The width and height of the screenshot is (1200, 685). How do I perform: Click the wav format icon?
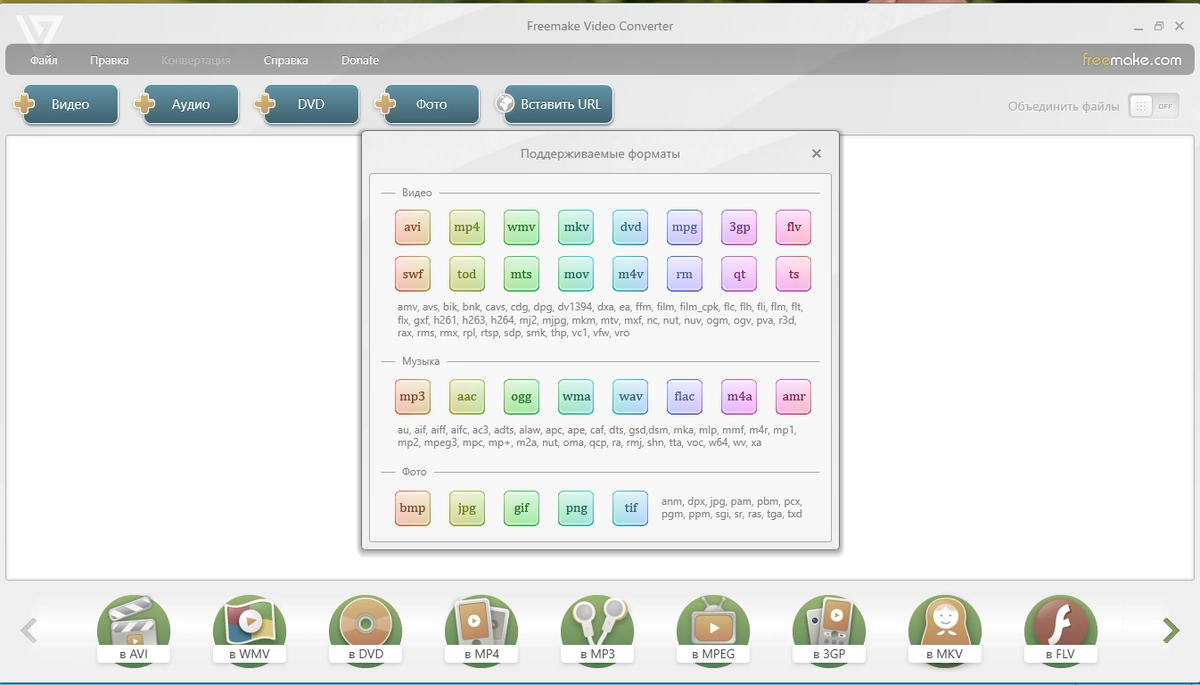coord(630,396)
